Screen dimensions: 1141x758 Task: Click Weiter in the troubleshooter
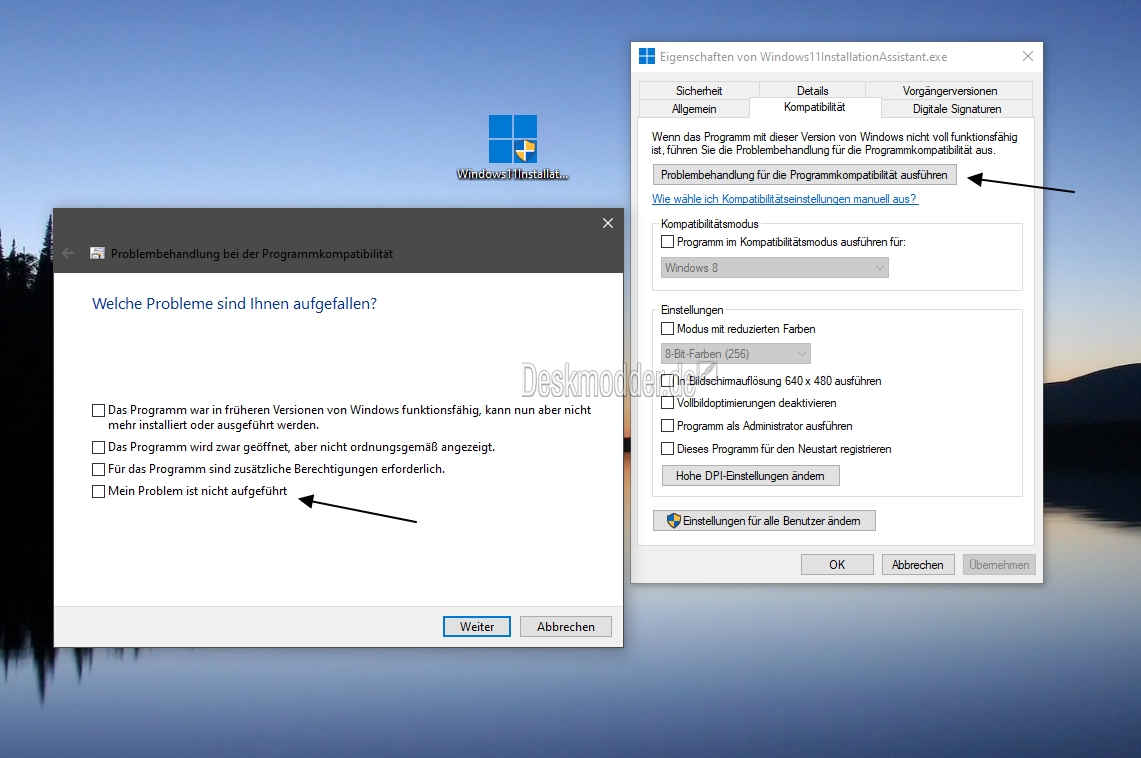(477, 626)
